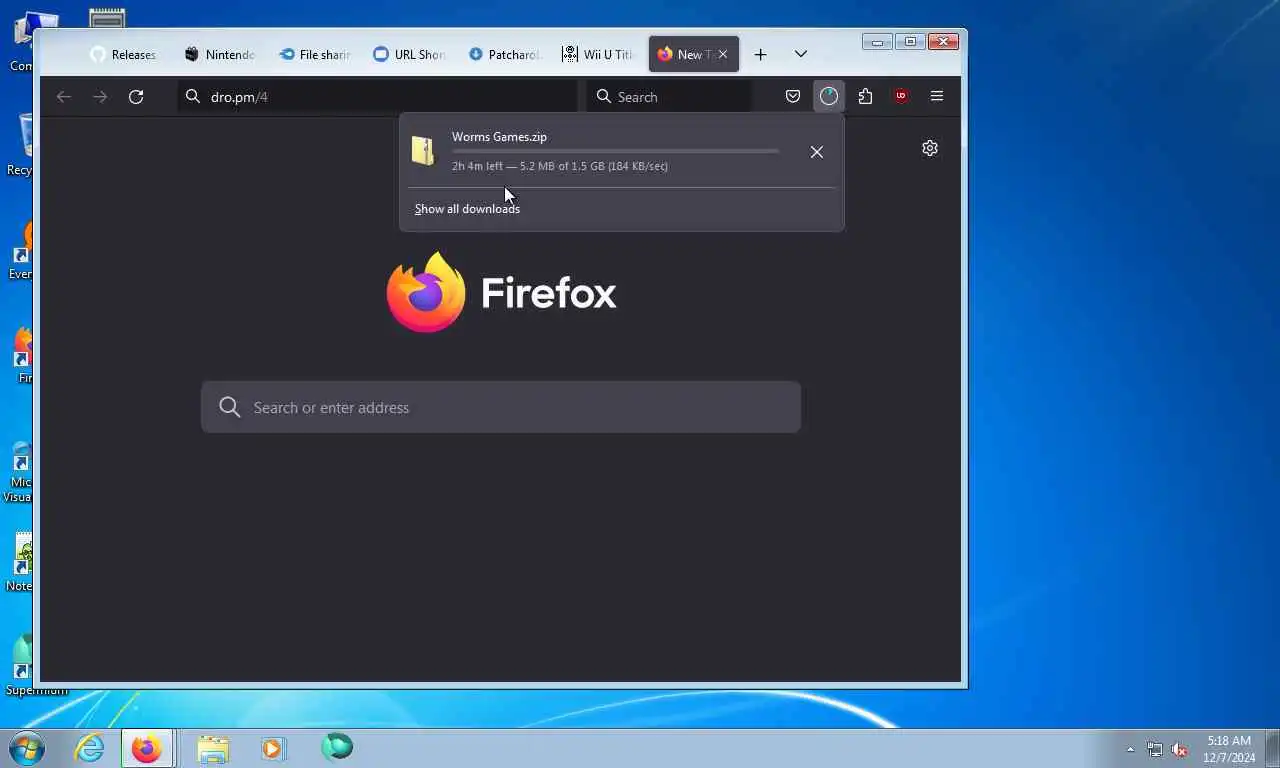The width and height of the screenshot is (1280, 768).
Task: Expand the list all tabs dropdown
Action: (801, 54)
